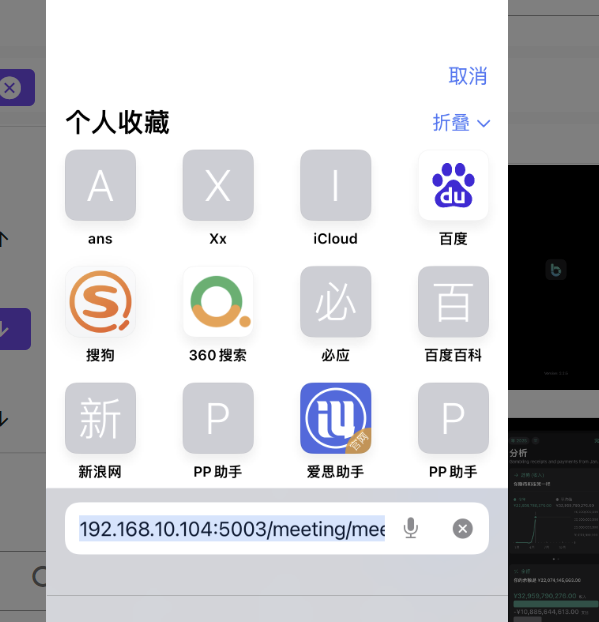Open the 搜狗 favorite icon
599x622 pixels.
100,301
